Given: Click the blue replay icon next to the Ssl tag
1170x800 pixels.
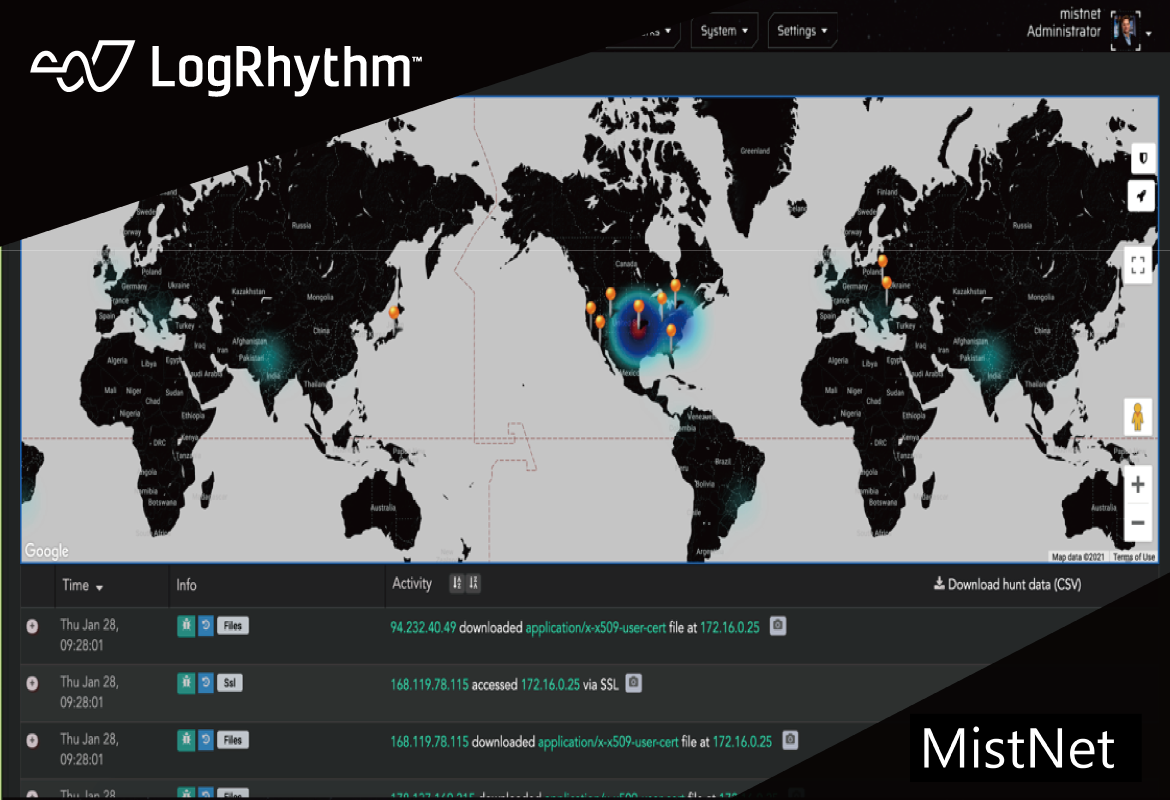Looking at the screenshot, I should [x=207, y=684].
